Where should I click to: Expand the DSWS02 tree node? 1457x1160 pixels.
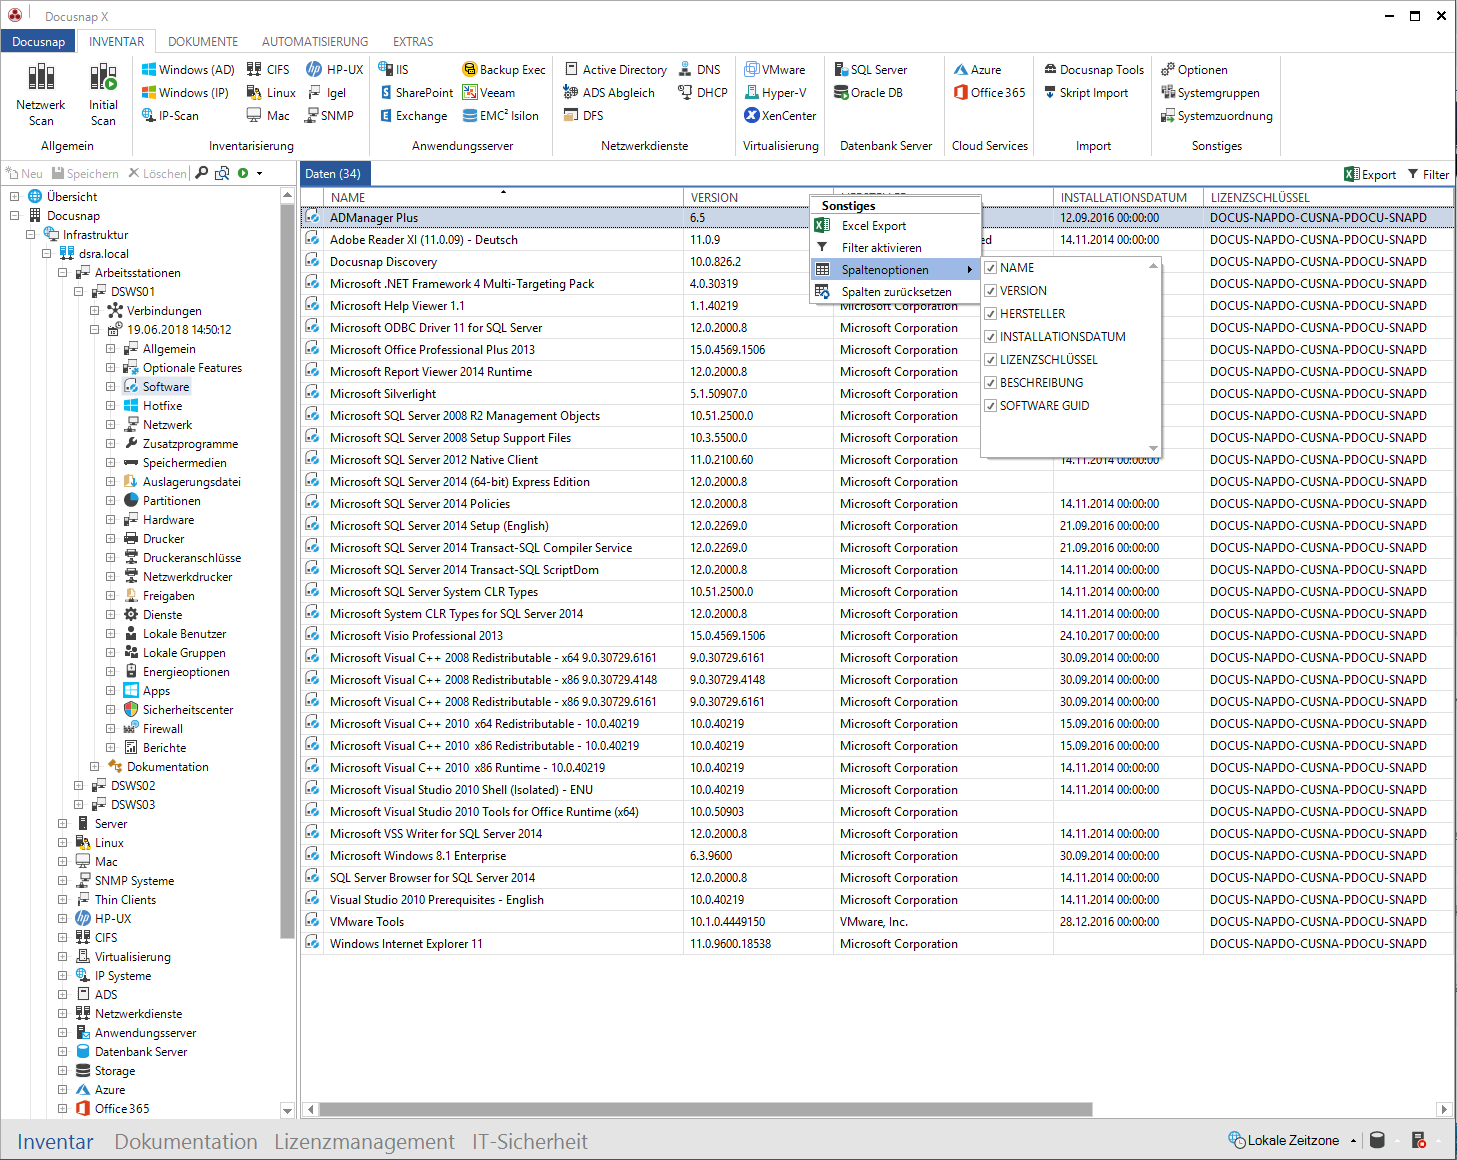pos(79,786)
